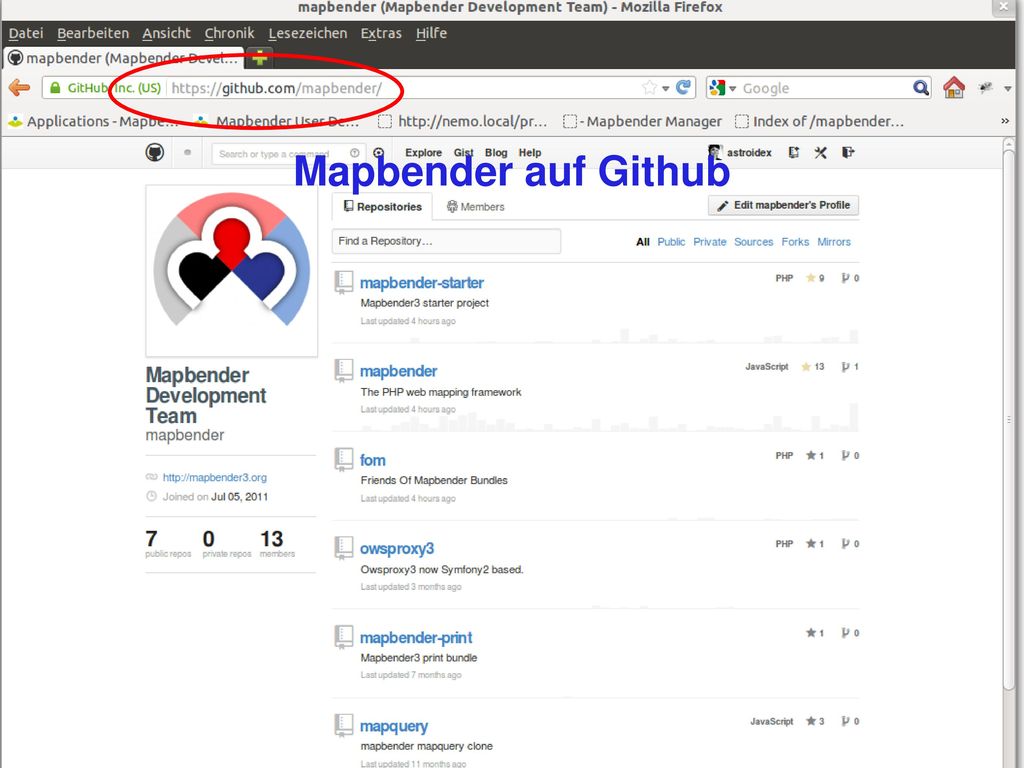Open the toolbar overflow dropdown arrow
1024x768 pixels.
[1008, 88]
